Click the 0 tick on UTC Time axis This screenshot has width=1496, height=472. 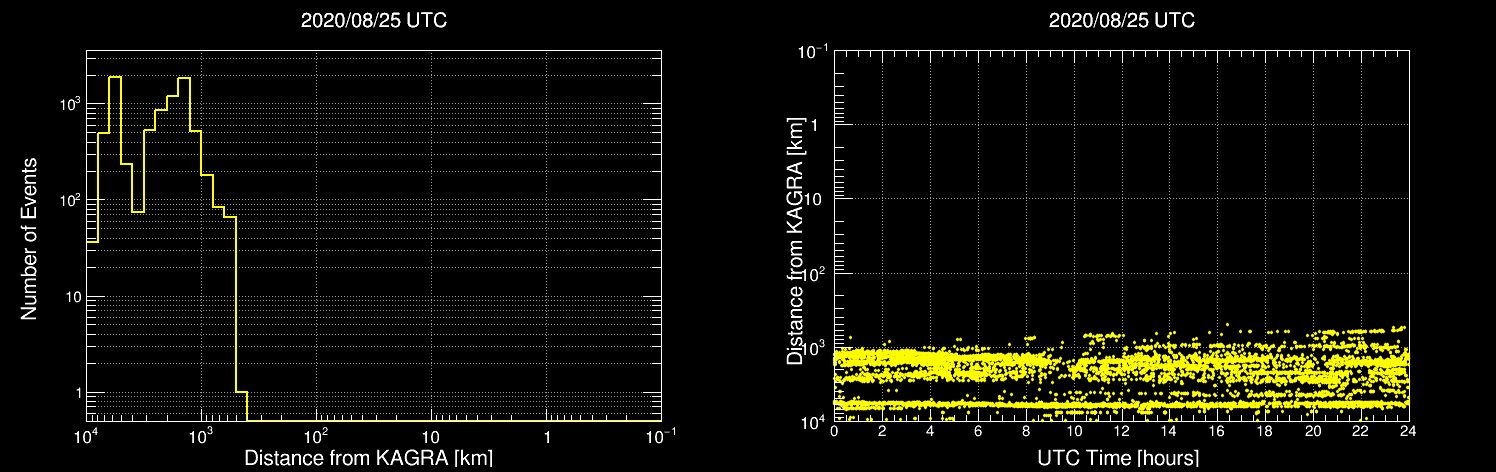[x=834, y=431]
